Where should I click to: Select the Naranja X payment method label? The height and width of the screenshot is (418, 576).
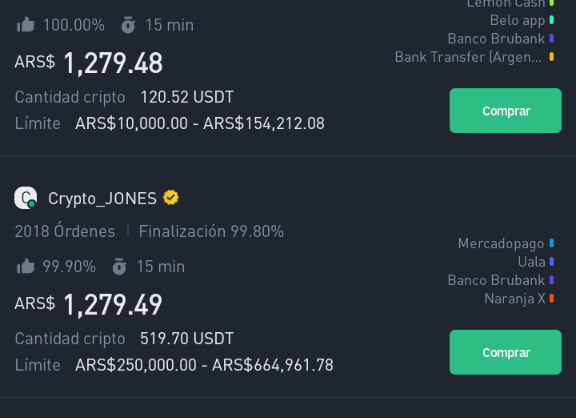[515, 299]
